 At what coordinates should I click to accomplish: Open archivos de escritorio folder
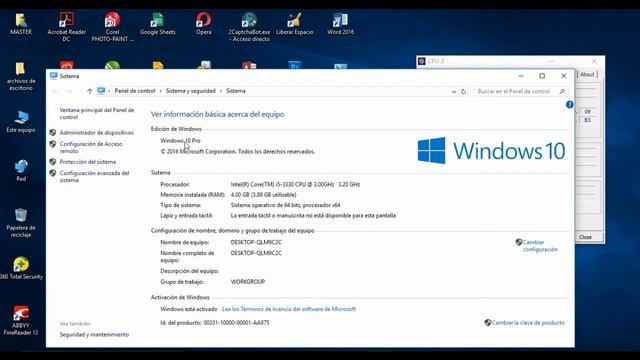[x=21, y=76]
